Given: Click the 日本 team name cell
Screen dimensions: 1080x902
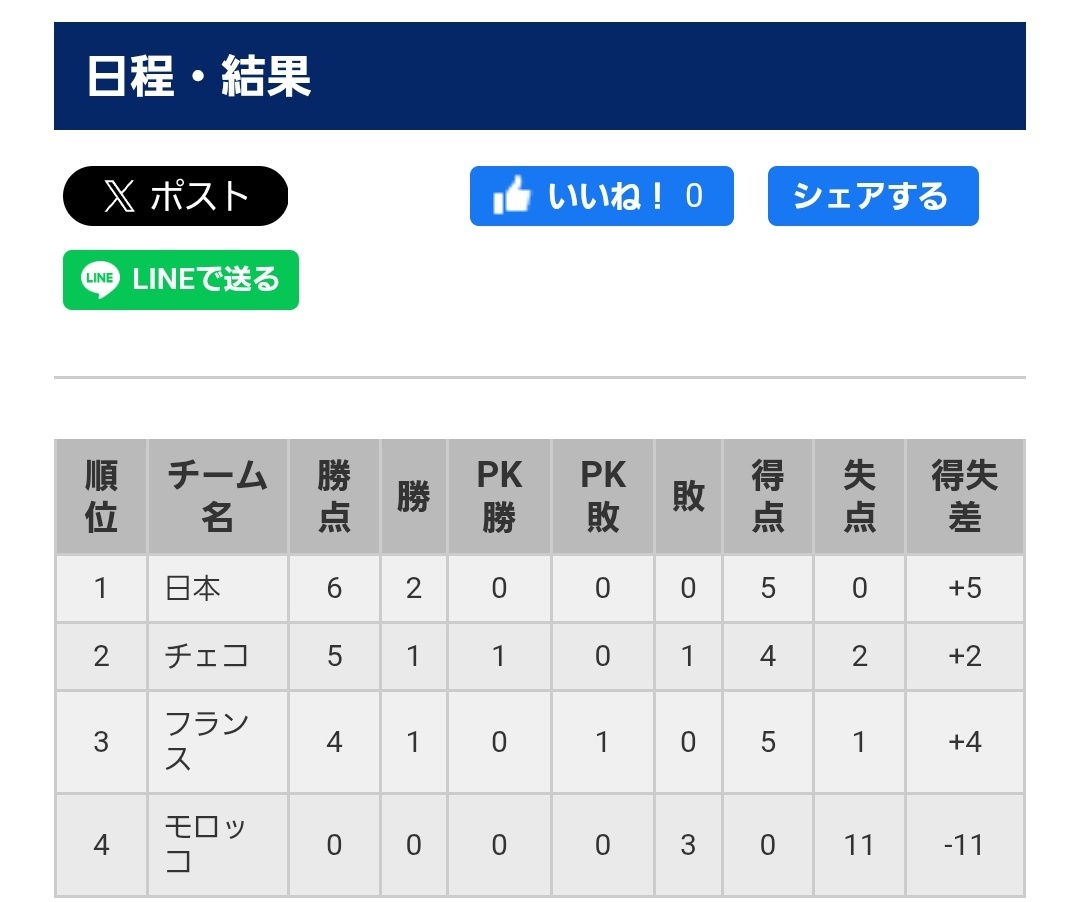Looking at the screenshot, I should point(218,589).
